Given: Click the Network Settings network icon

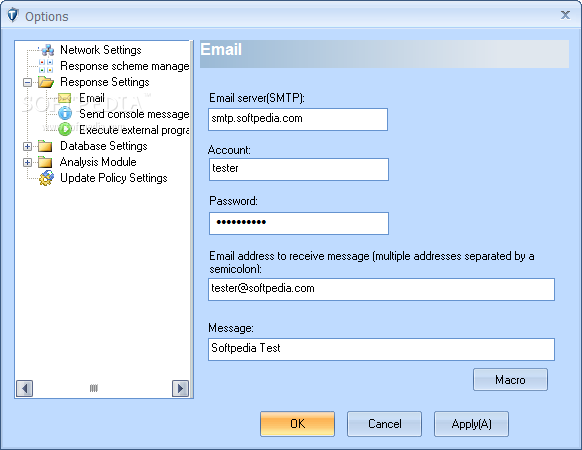Looking at the screenshot, I should click(47, 50).
